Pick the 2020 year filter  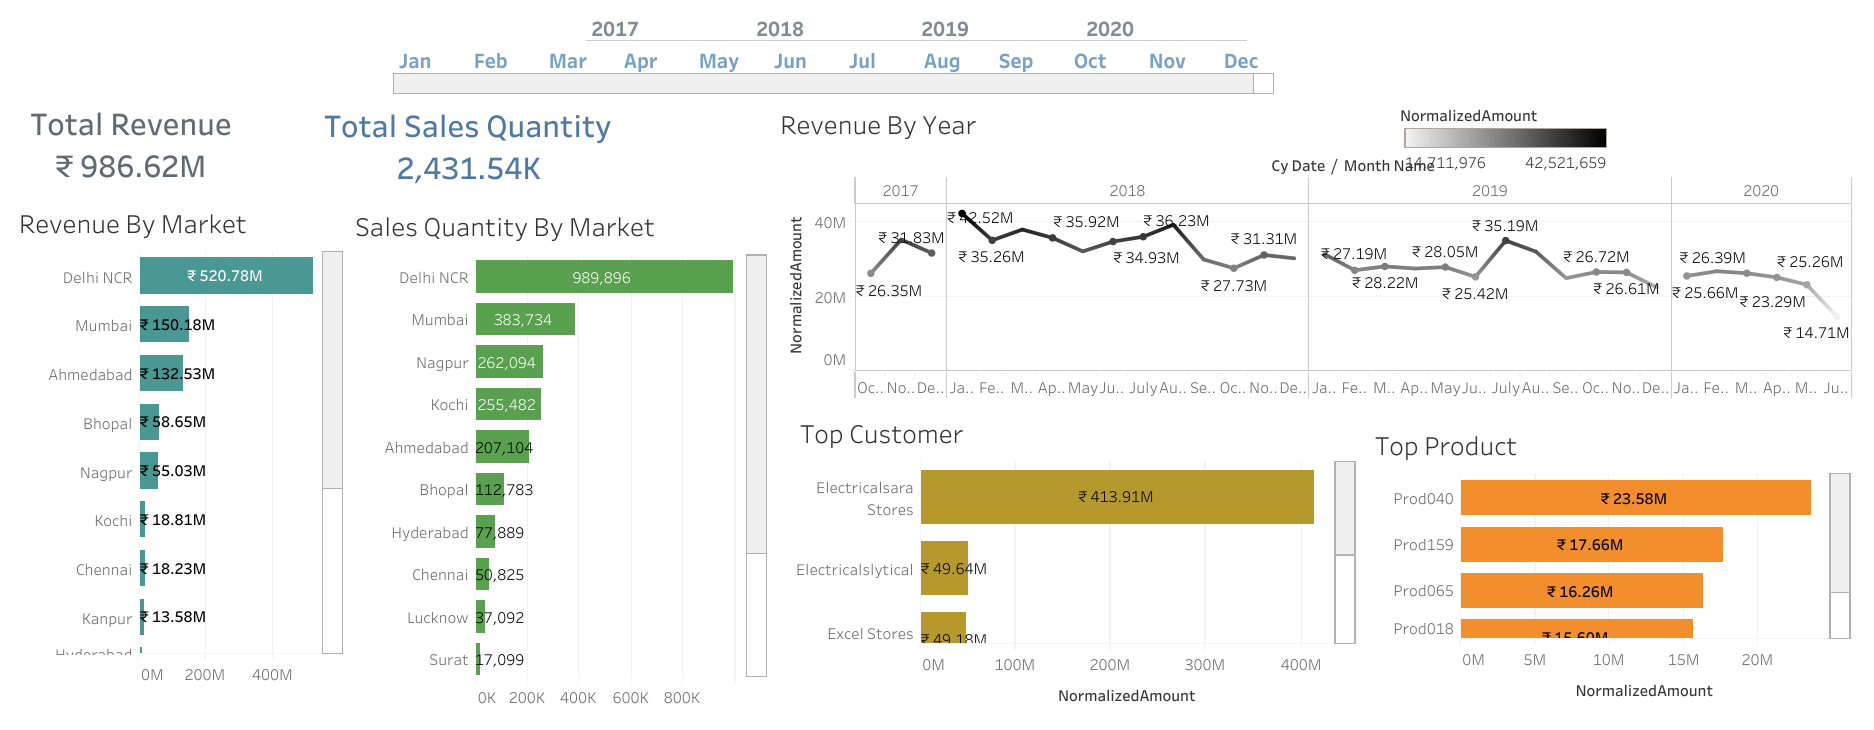point(1109,29)
